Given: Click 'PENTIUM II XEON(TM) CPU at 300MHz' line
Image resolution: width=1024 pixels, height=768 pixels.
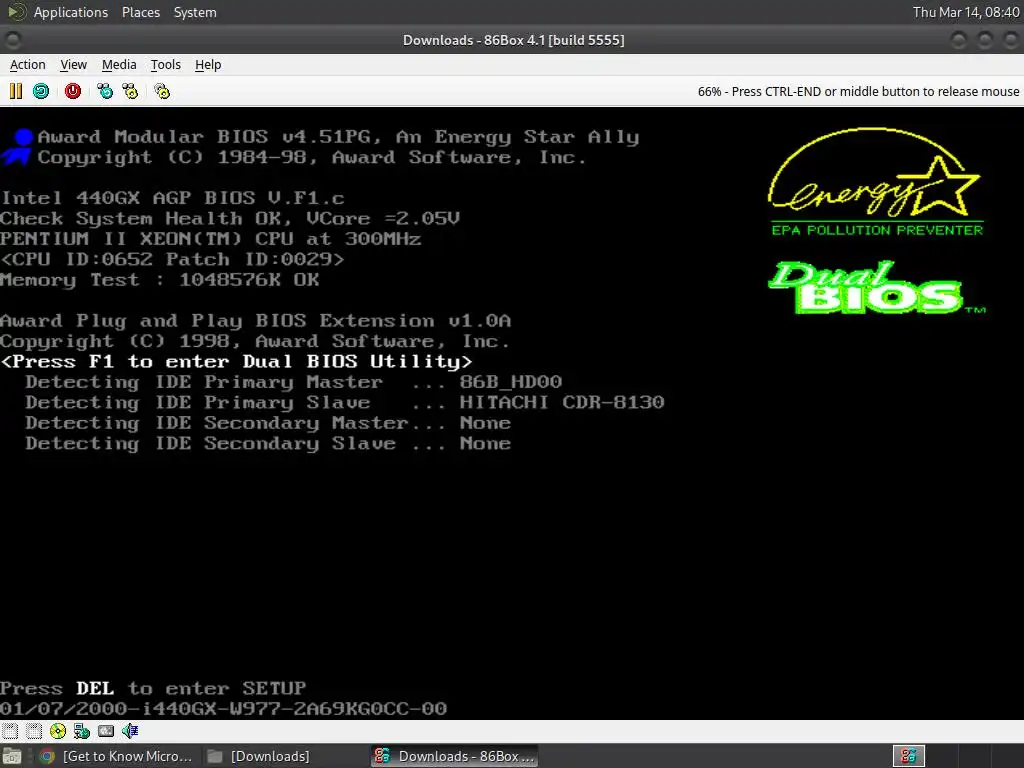Looking at the screenshot, I should 210,238.
